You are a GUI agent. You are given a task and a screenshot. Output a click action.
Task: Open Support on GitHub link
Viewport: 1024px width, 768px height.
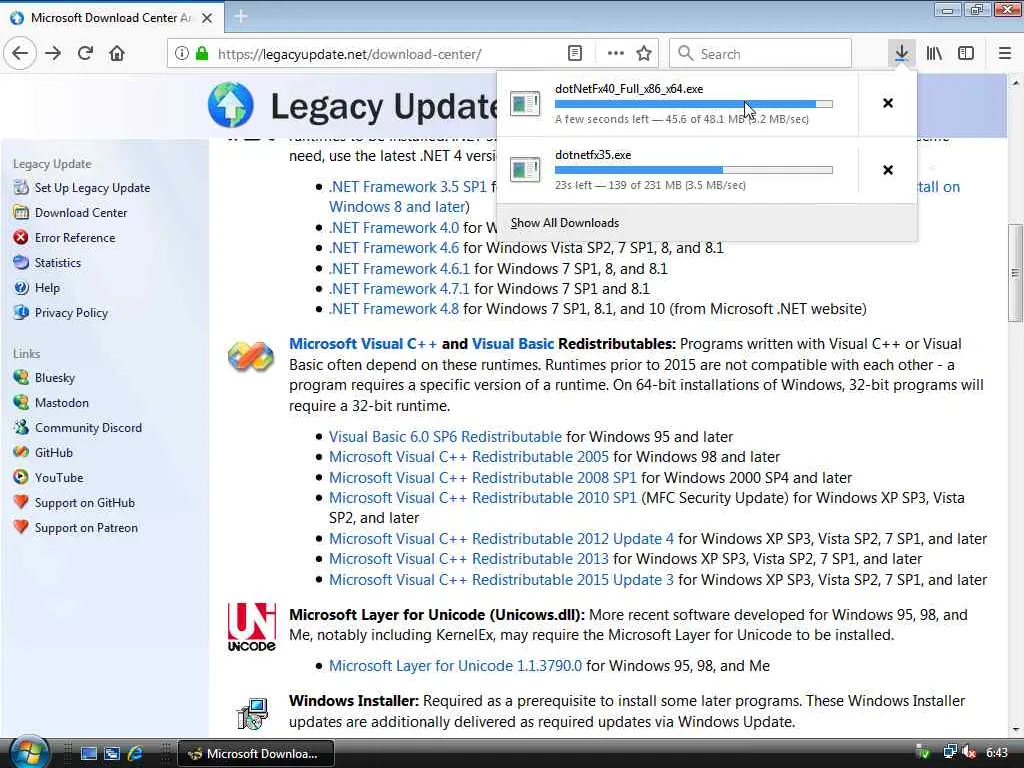(84, 503)
